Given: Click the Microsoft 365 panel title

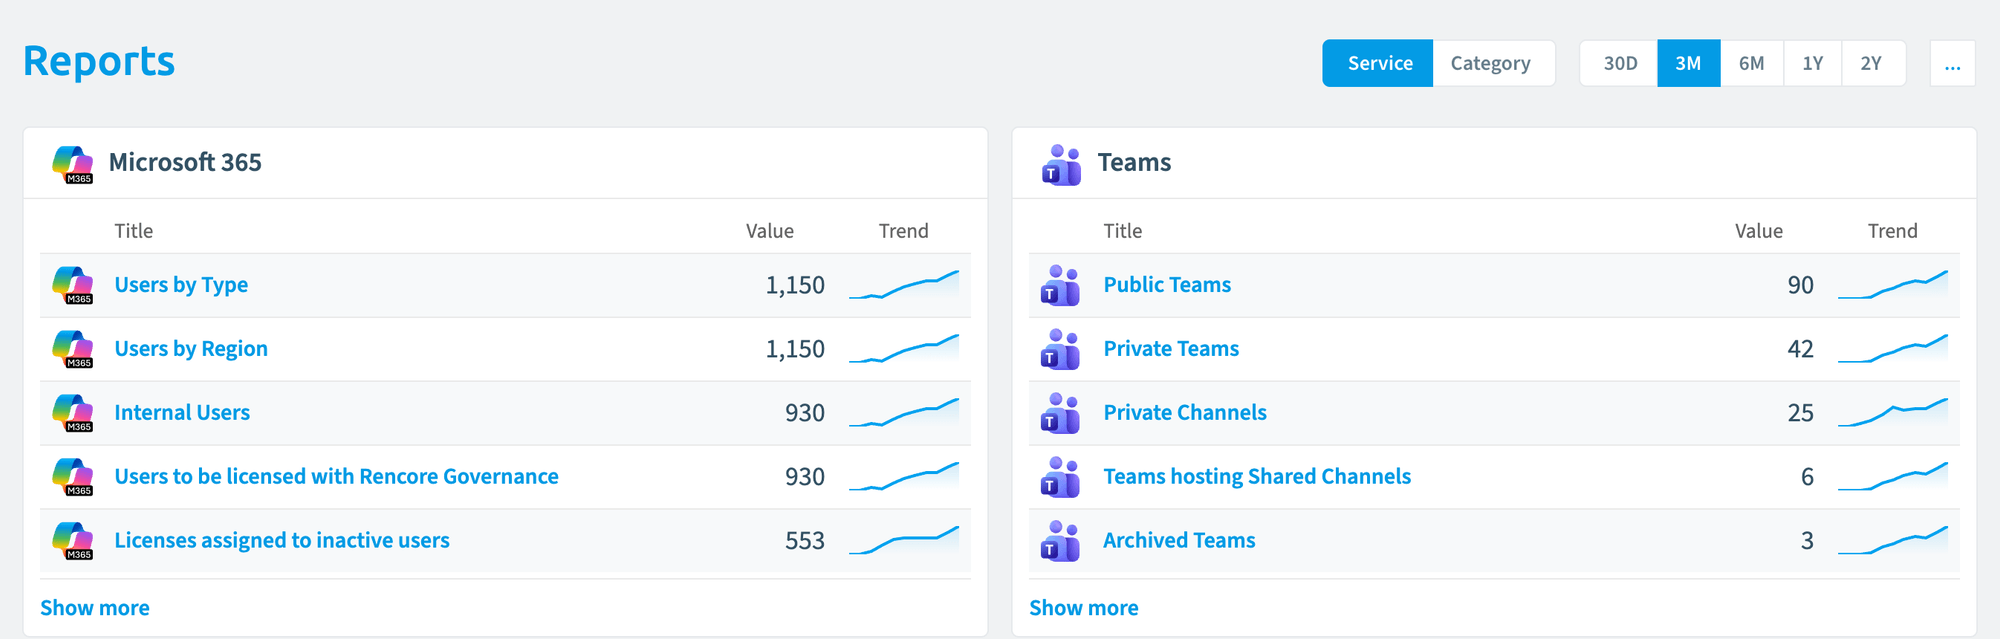Looking at the screenshot, I should click(185, 163).
